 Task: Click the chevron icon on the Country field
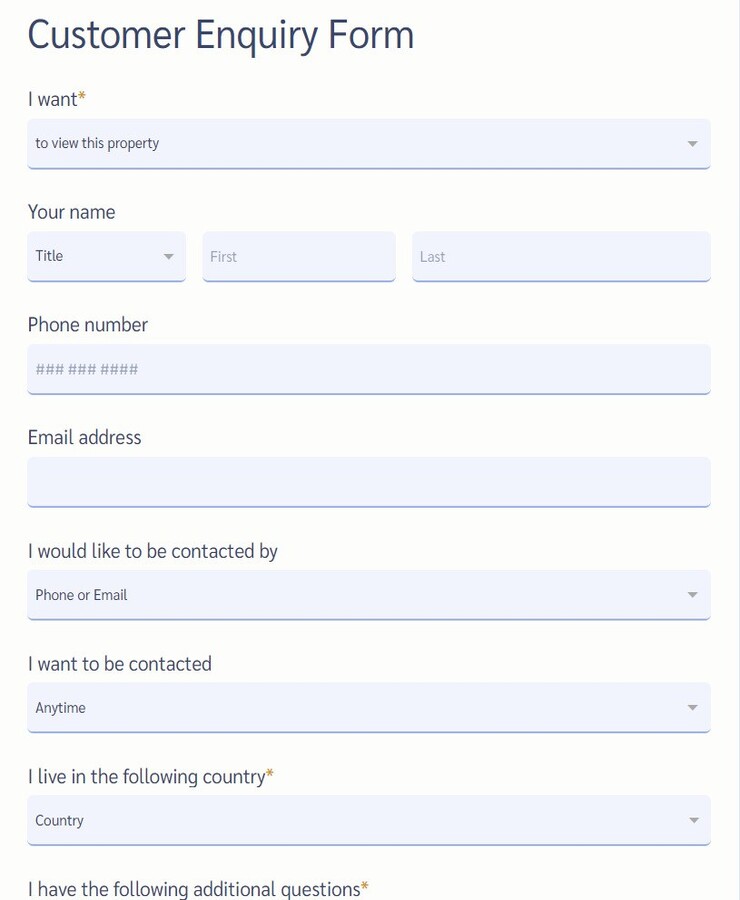693,820
